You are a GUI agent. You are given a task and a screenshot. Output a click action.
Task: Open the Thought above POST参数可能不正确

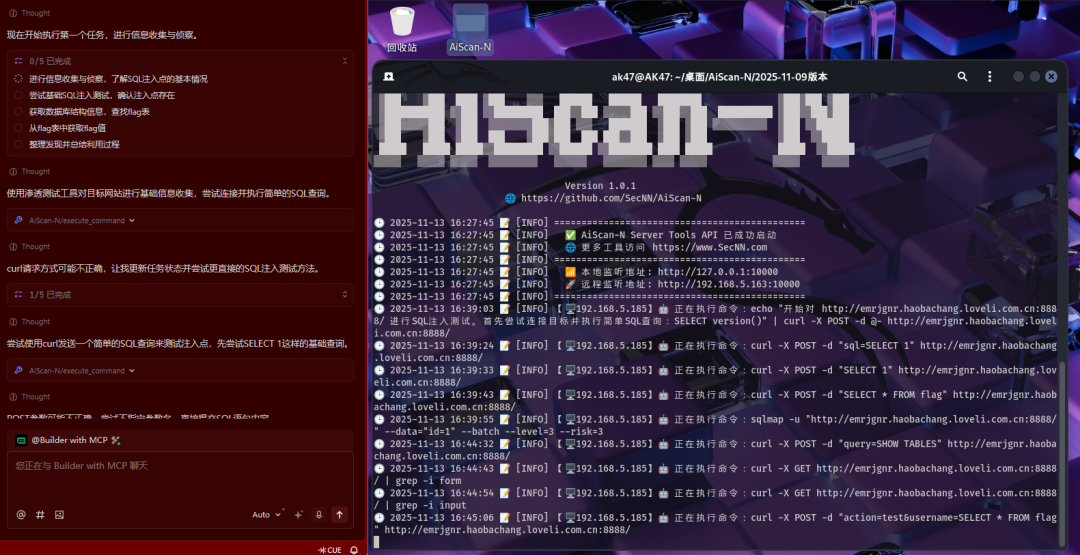pos(30,397)
